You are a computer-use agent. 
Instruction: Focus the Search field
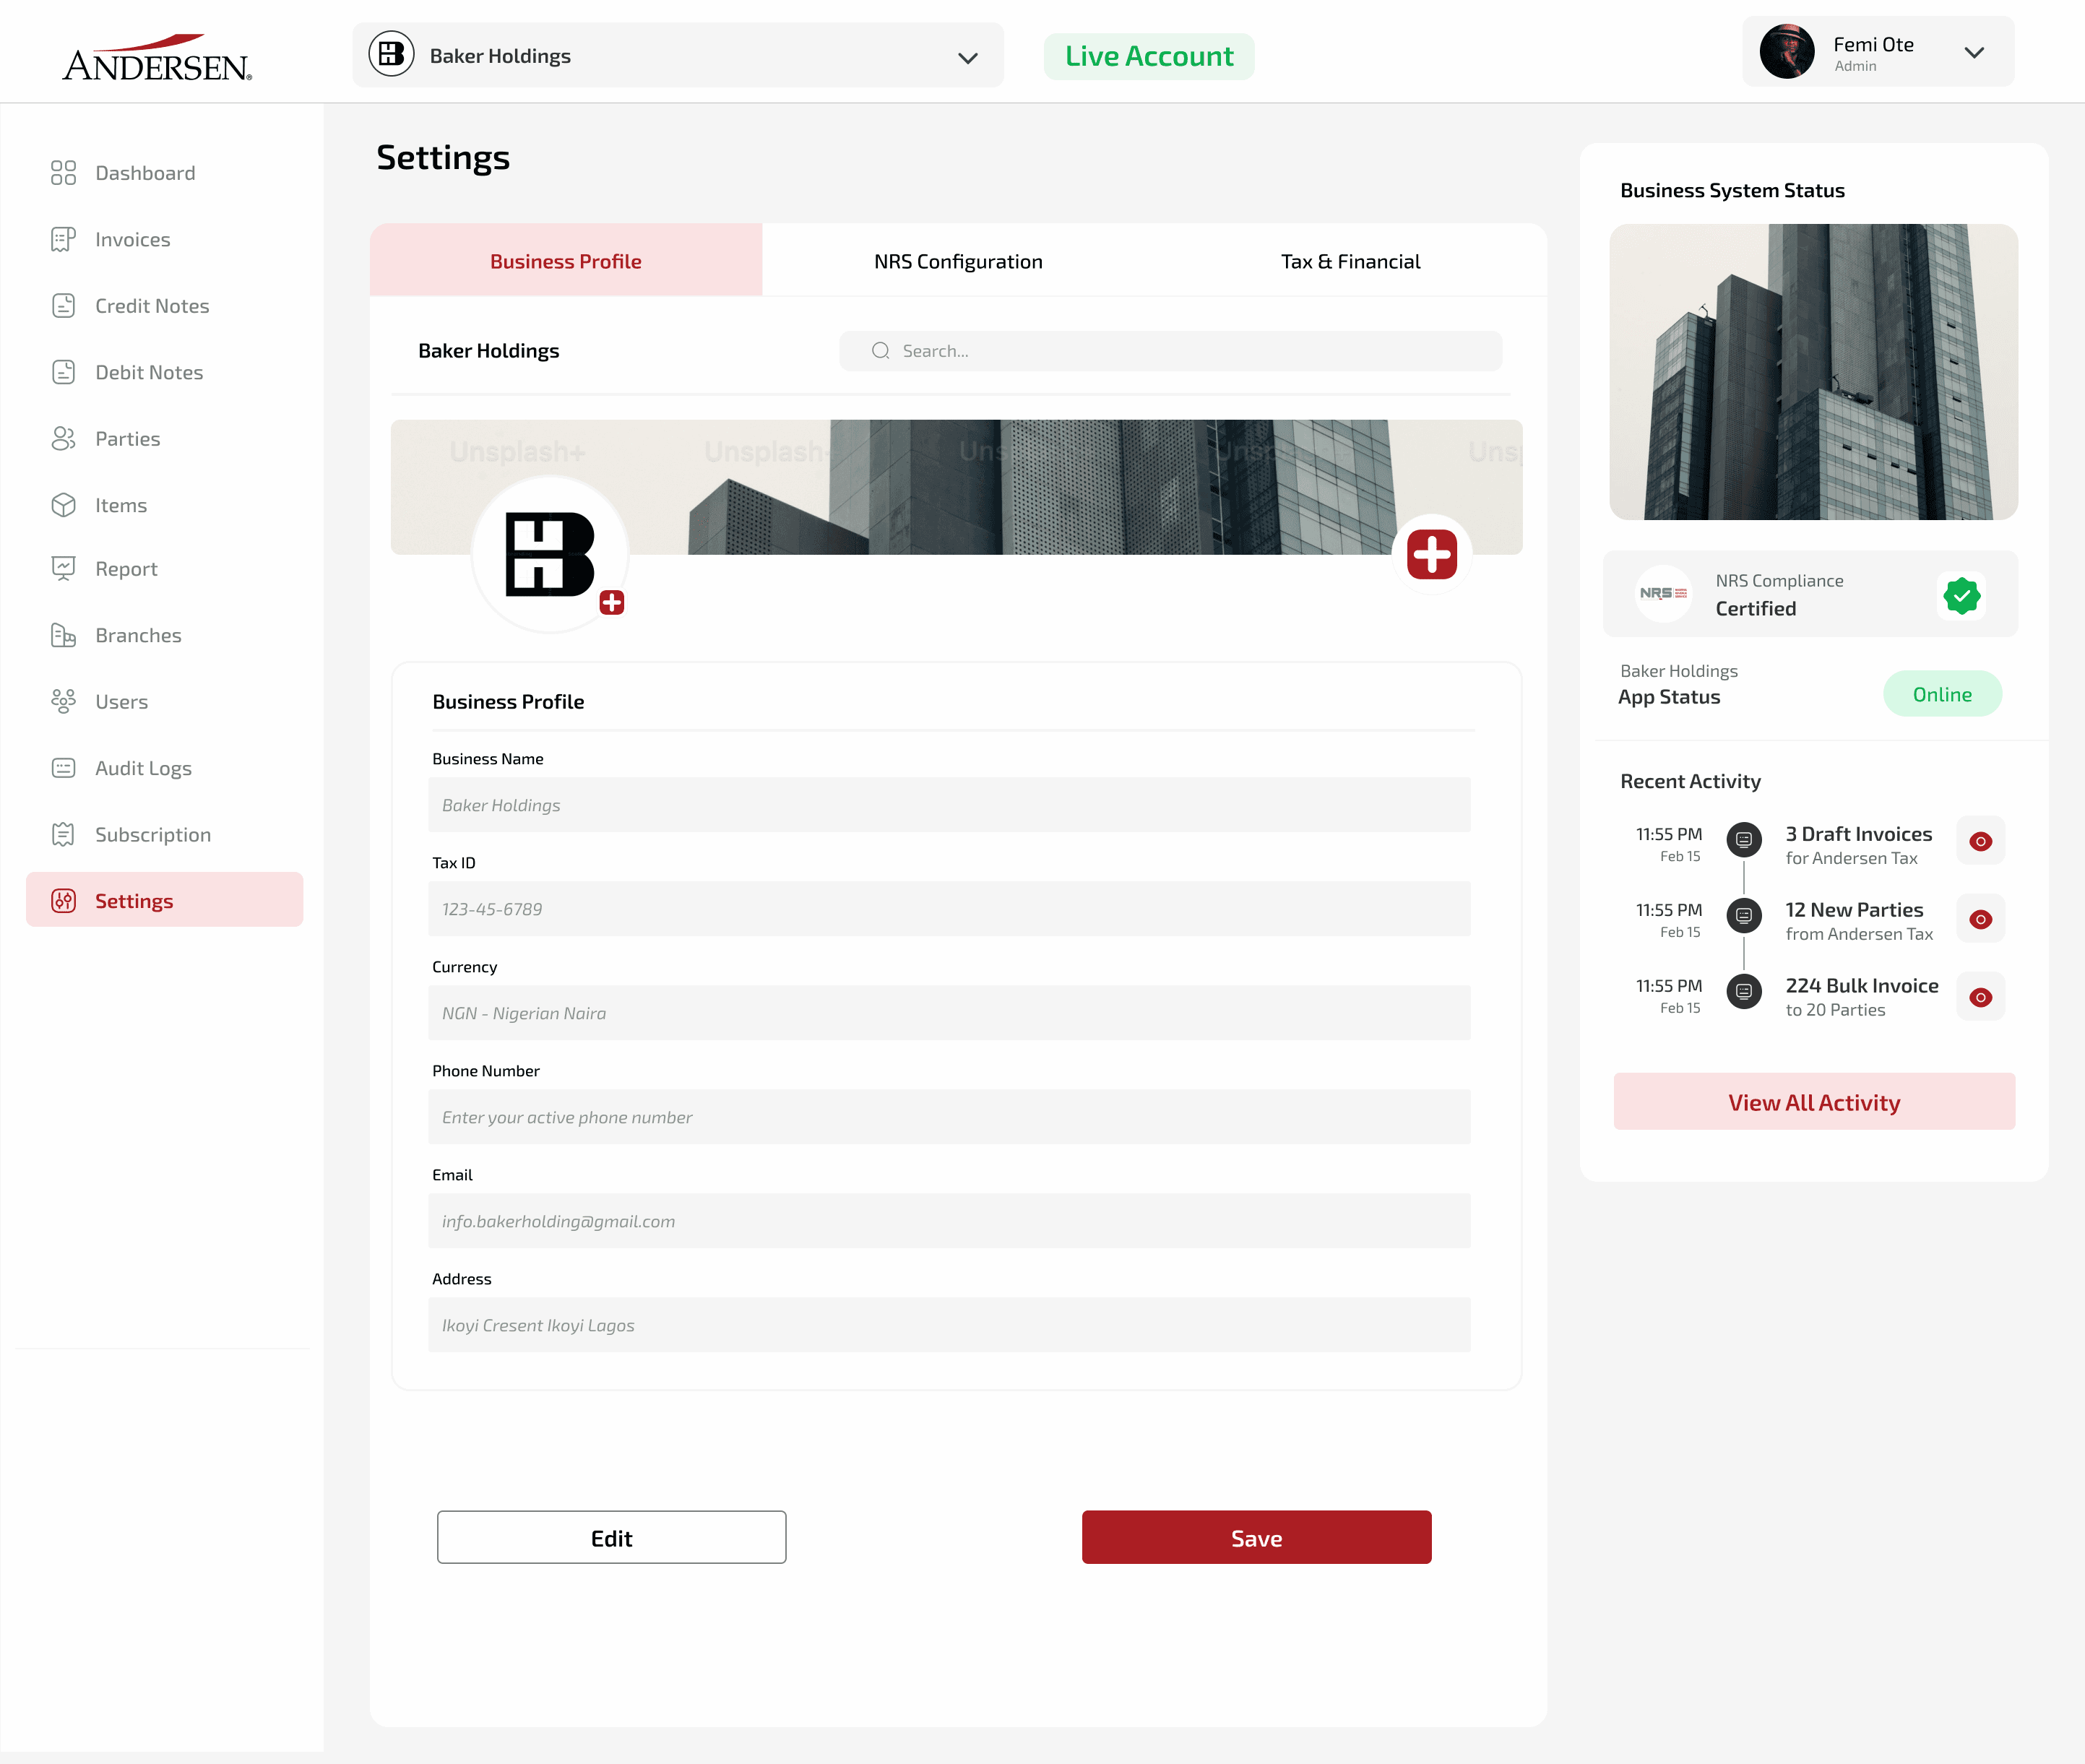coord(1170,351)
